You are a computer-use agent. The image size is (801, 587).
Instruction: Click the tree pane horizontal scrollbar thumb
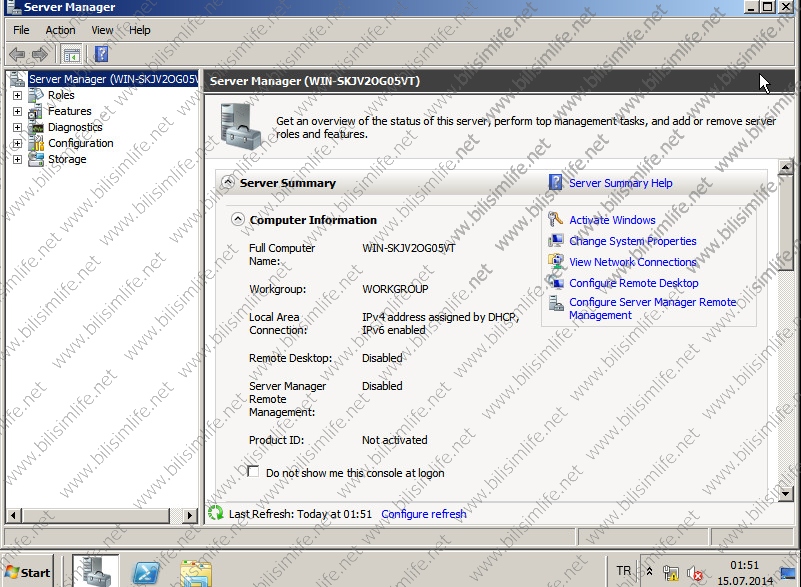point(96,515)
